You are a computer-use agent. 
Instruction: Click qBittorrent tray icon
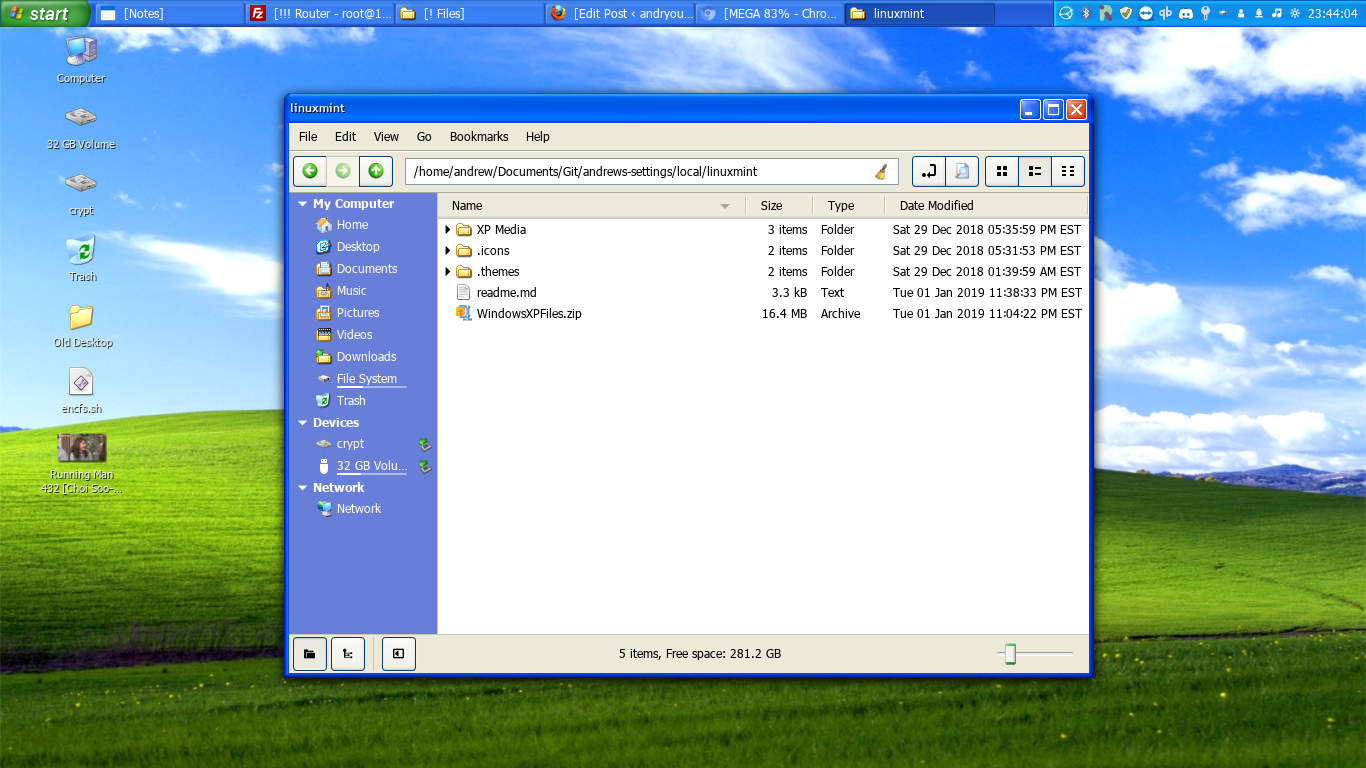click(1165, 14)
